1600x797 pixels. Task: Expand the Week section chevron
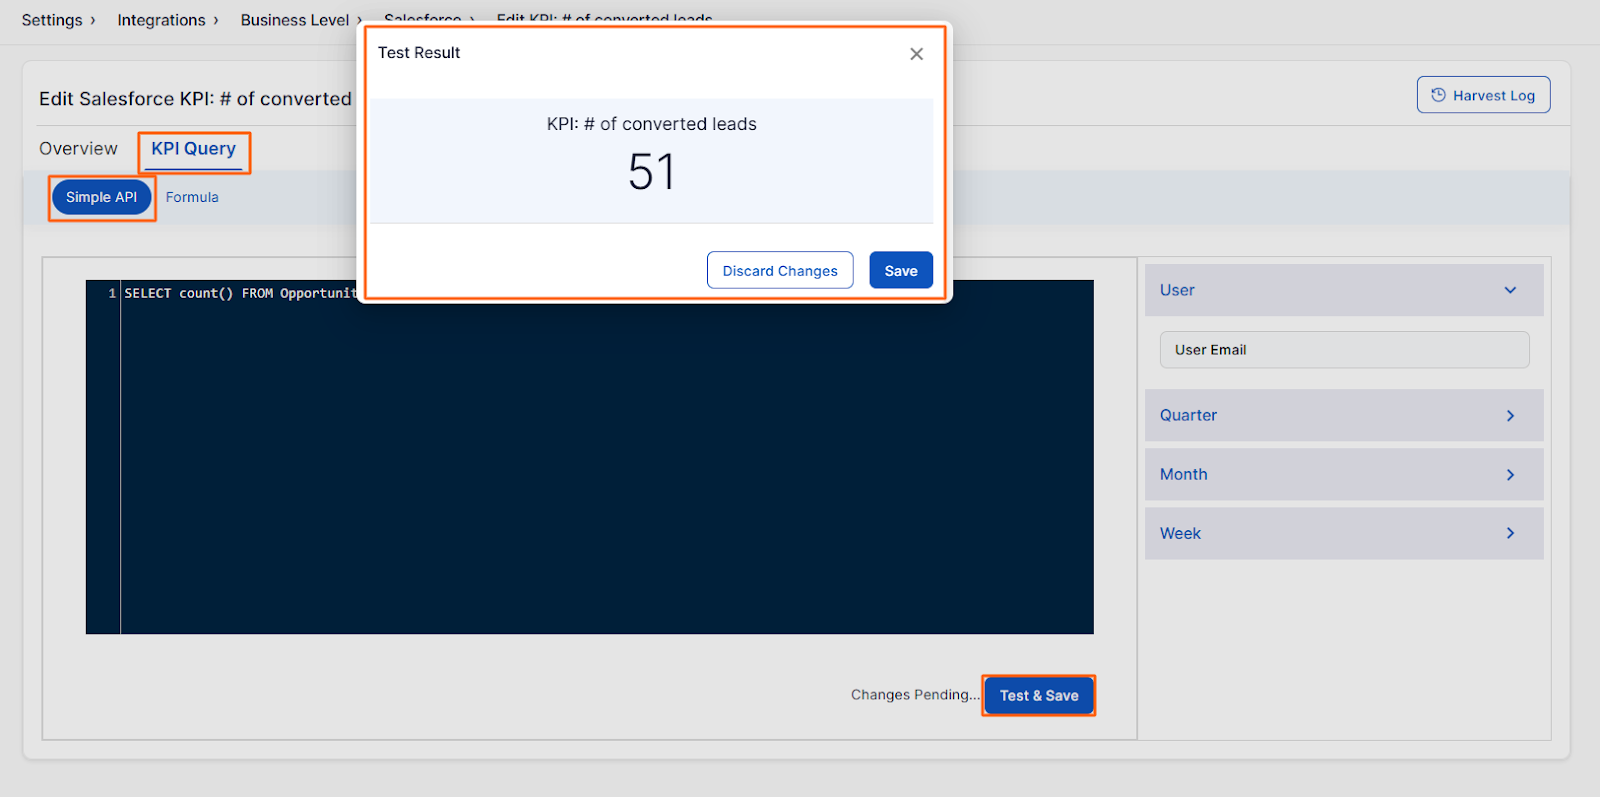point(1510,533)
